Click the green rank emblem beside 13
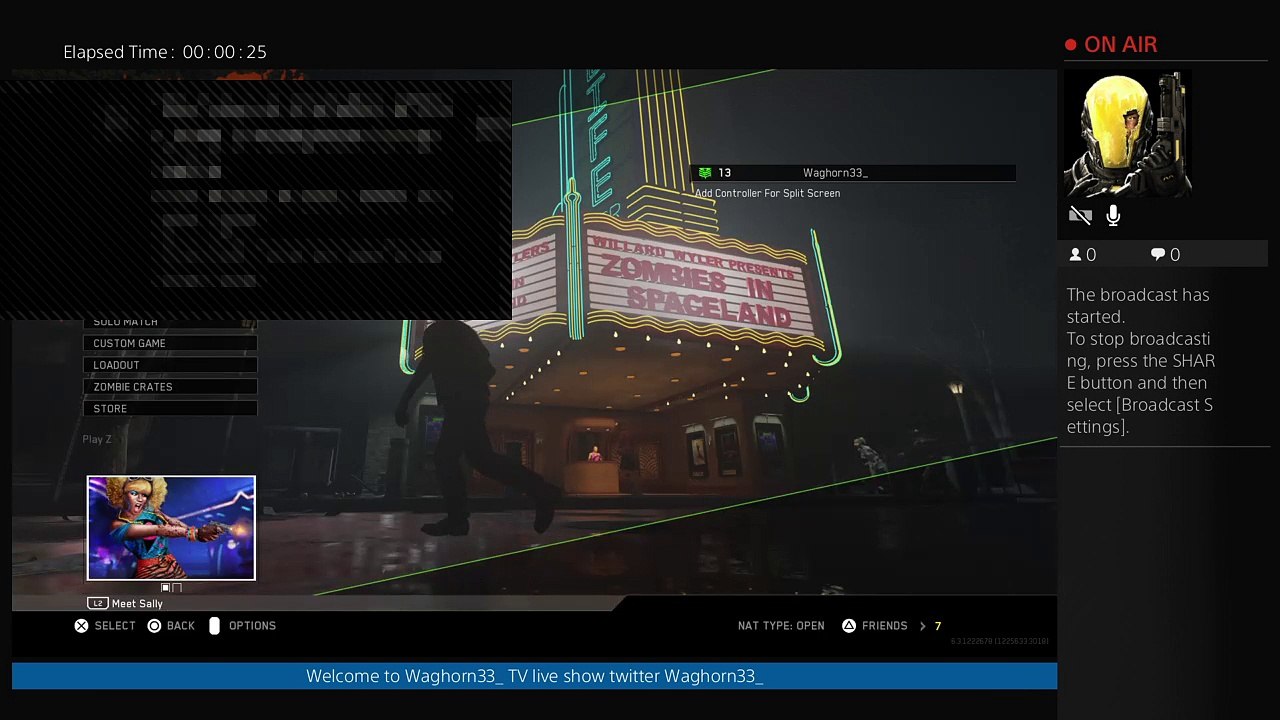This screenshot has width=1280, height=720. [705, 173]
